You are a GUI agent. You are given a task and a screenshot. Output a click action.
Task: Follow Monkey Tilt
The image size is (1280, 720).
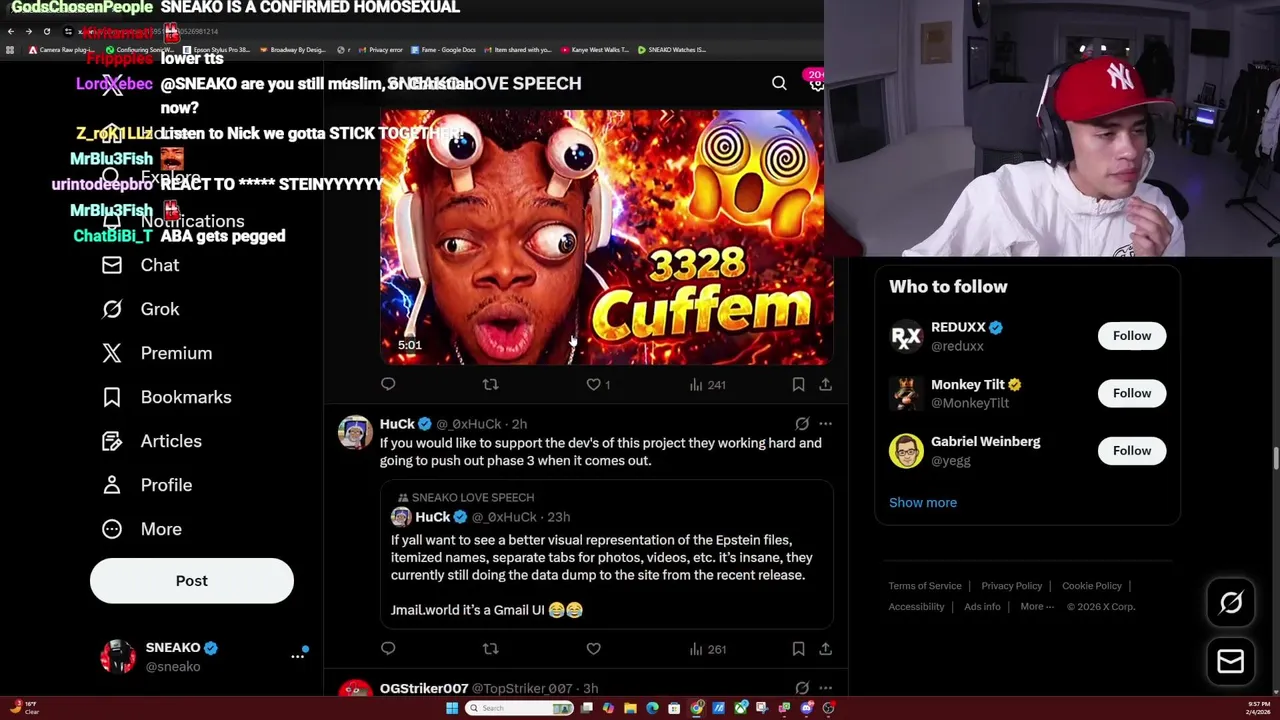click(x=1132, y=393)
